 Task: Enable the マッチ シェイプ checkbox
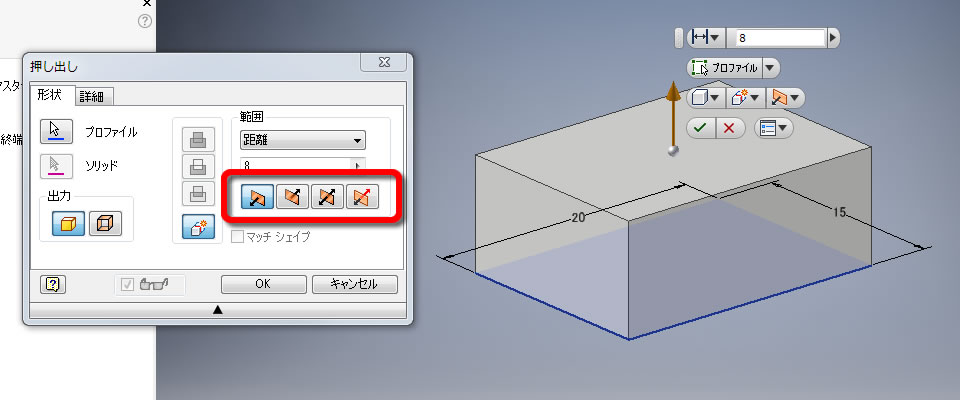pyautogui.click(x=237, y=236)
